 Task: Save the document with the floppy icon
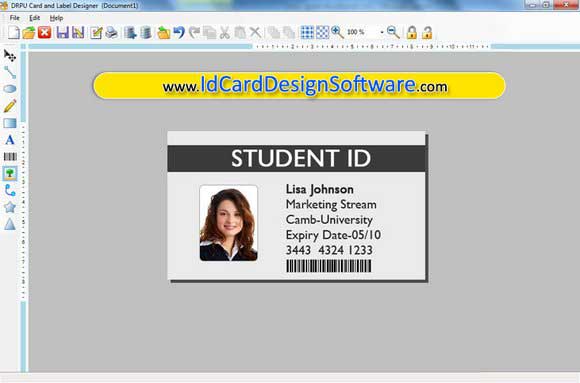pos(62,33)
